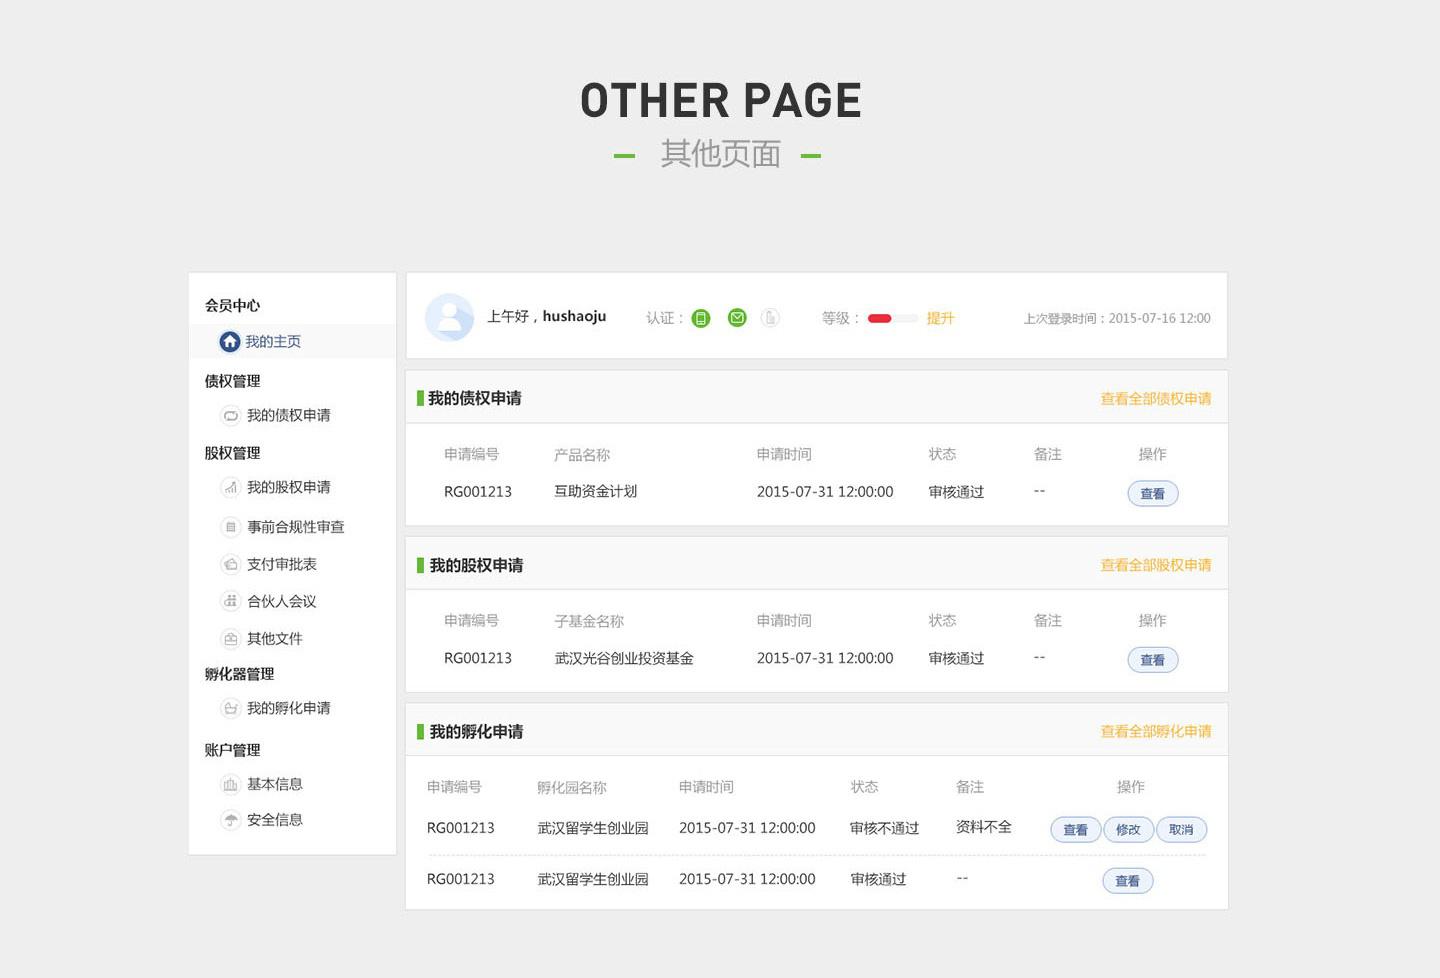1440x978 pixels.
Task: Click the 事前合规性审查 document icon
Action: pos(230,527)
